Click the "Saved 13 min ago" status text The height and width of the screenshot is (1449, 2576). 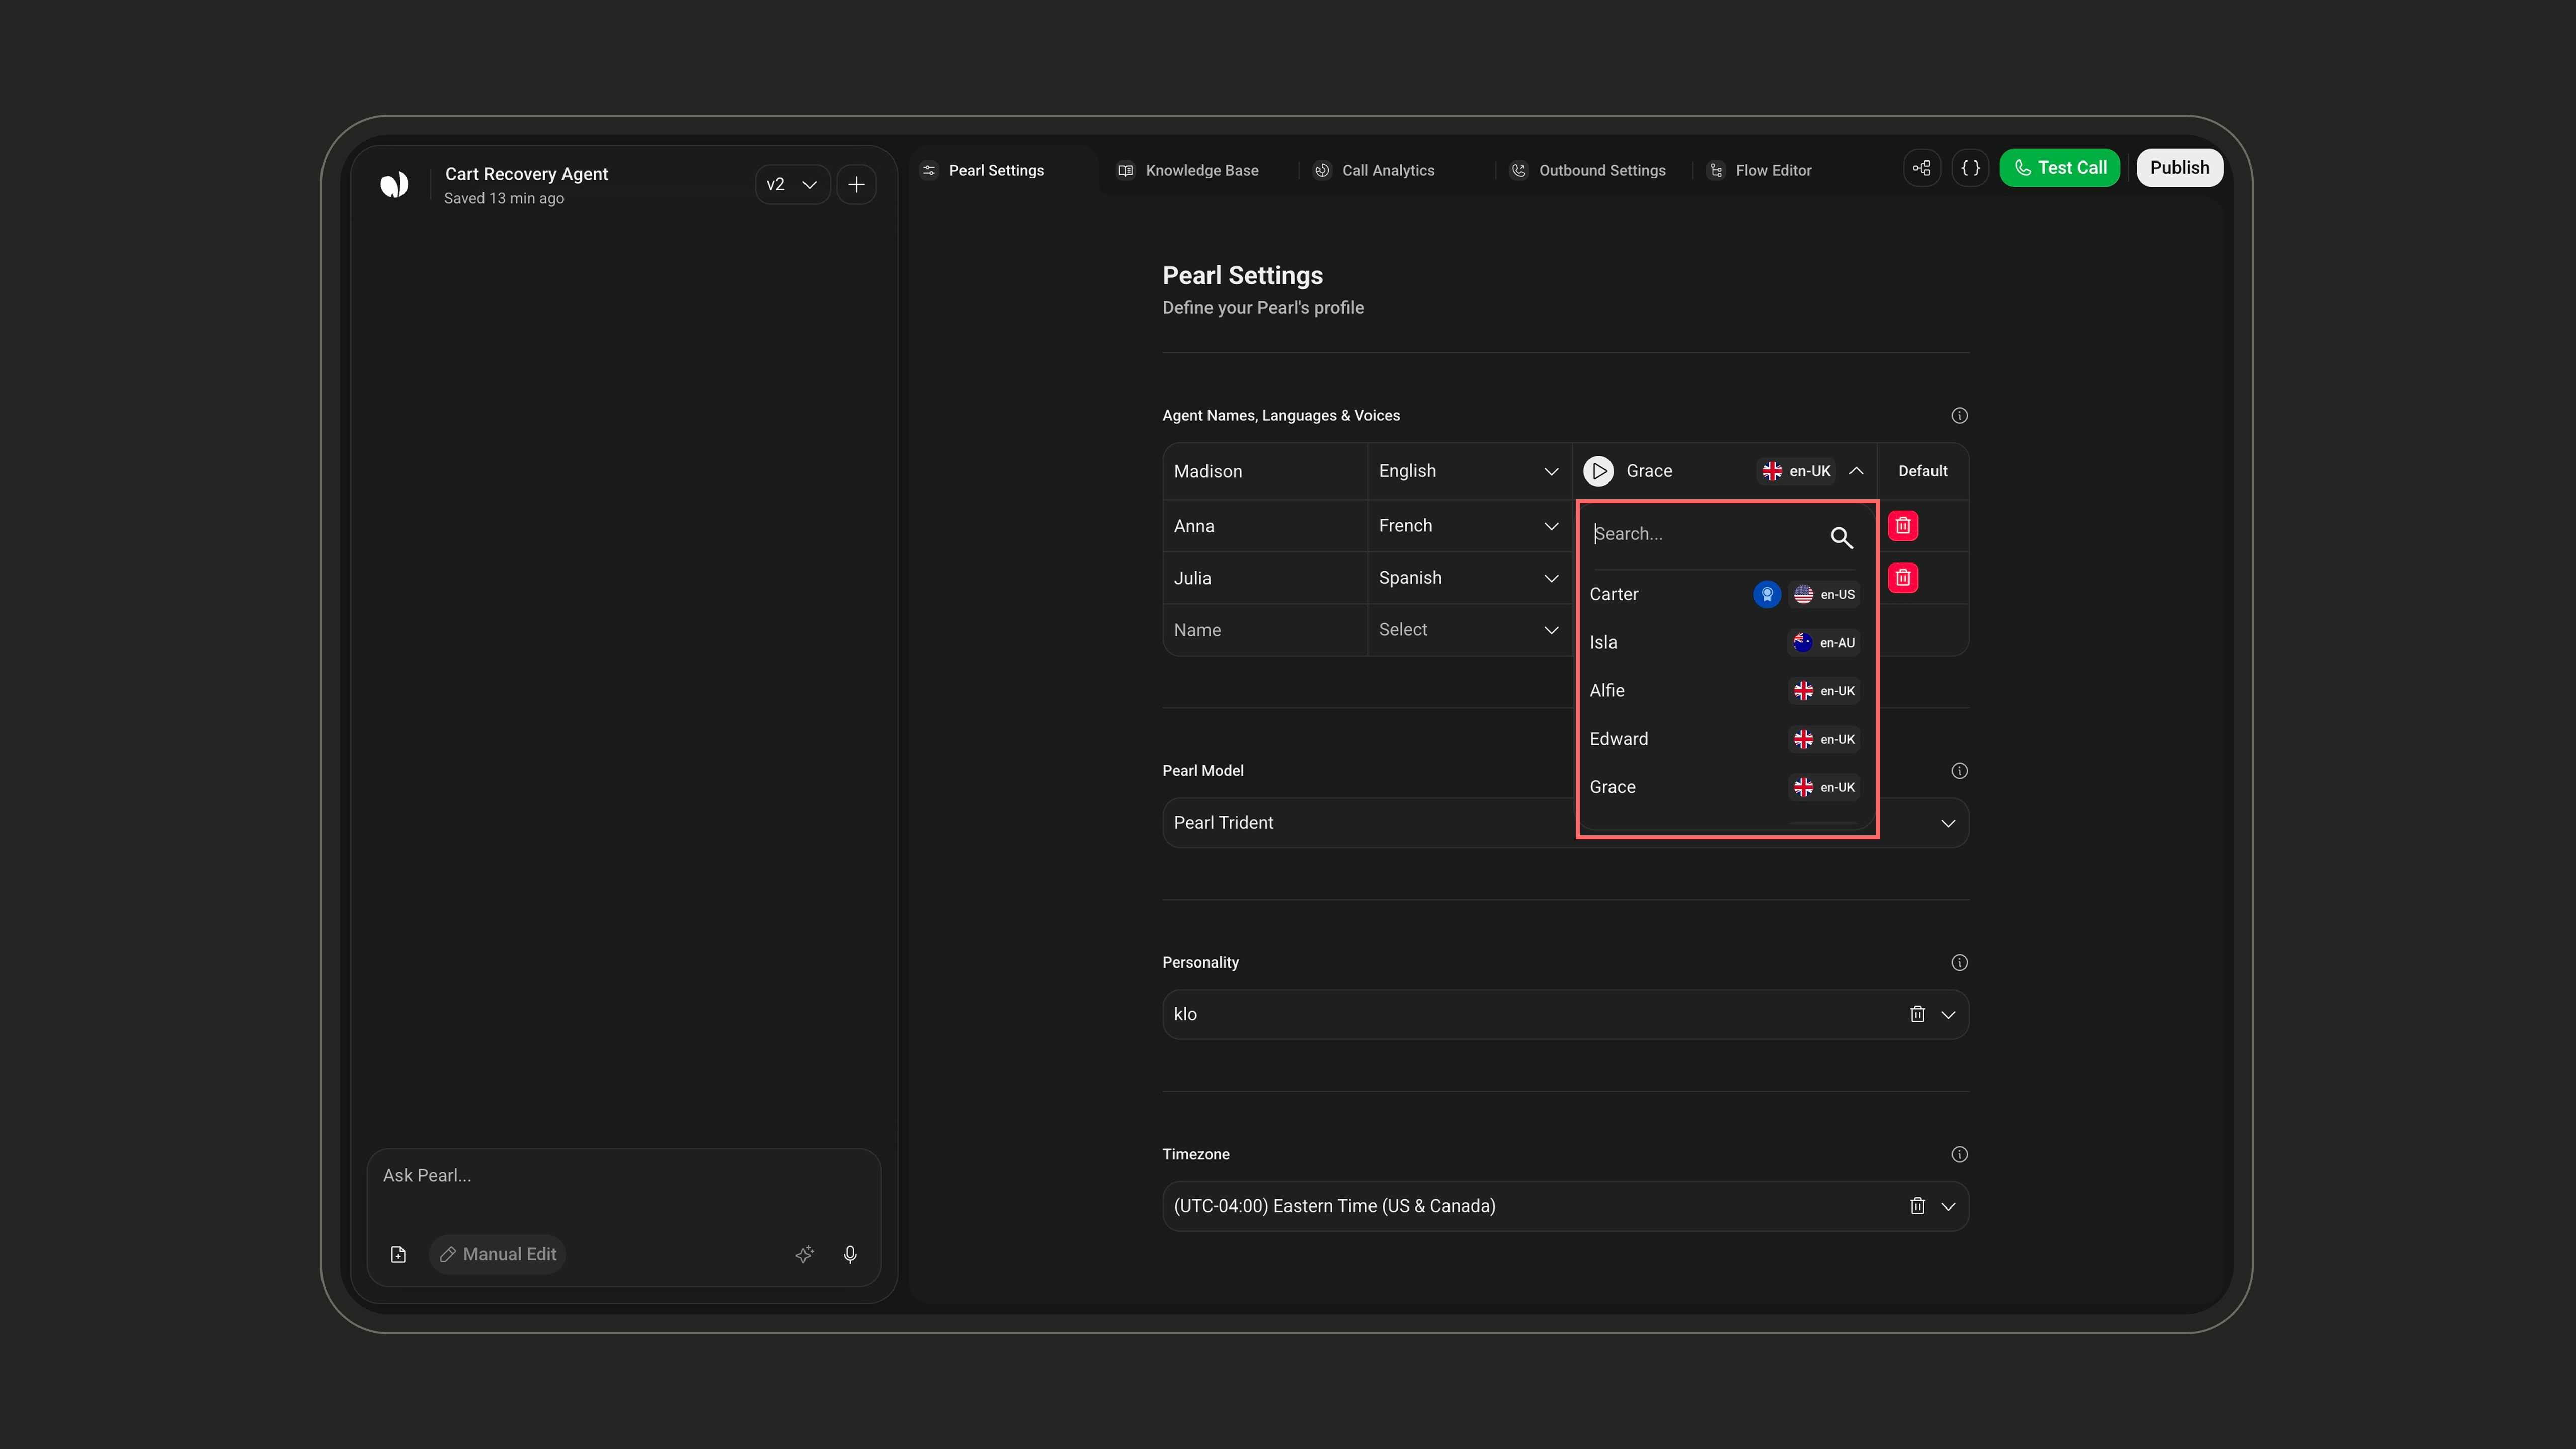point(504,198)
